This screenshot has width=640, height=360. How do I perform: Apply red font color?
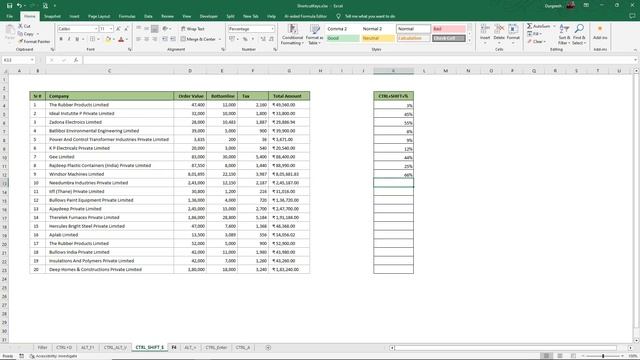tap(121, 39)
